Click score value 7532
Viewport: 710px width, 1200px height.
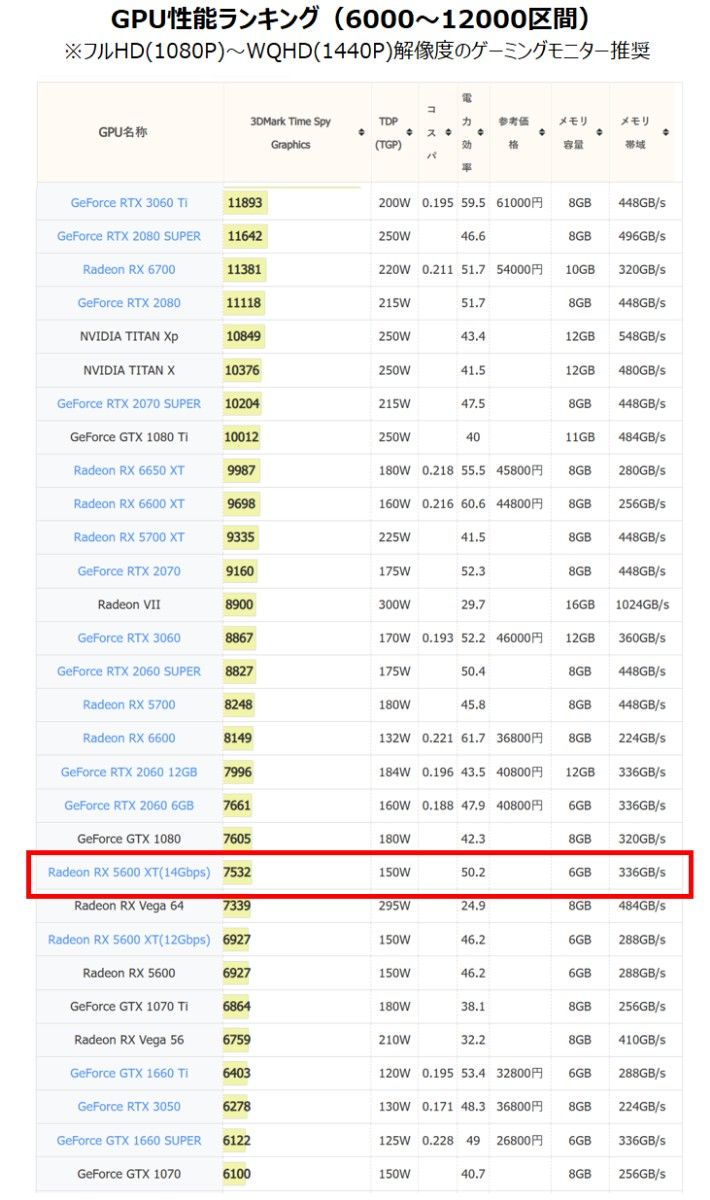click(238, 873)
